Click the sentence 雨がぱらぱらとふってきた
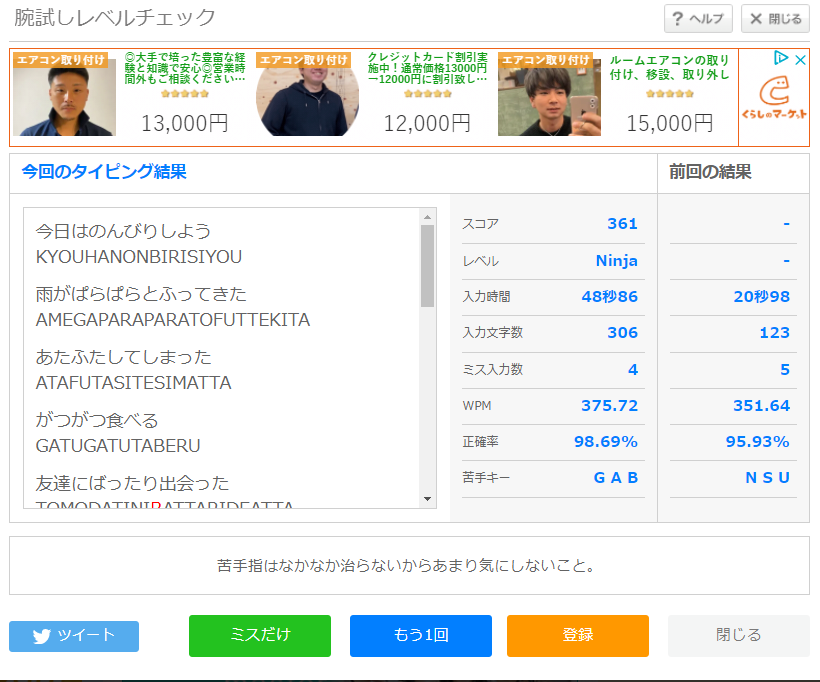 click(141, 294)
